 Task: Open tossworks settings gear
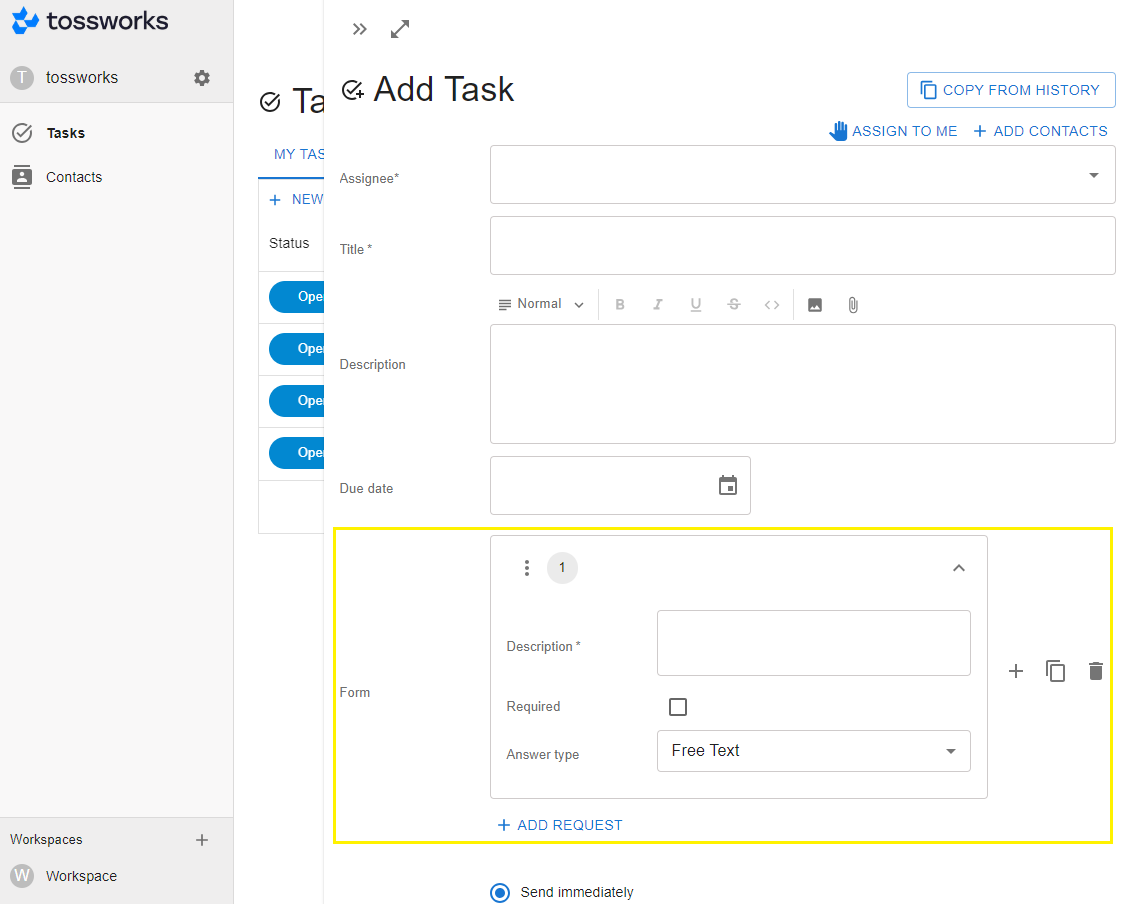click(x=202, y=77)
